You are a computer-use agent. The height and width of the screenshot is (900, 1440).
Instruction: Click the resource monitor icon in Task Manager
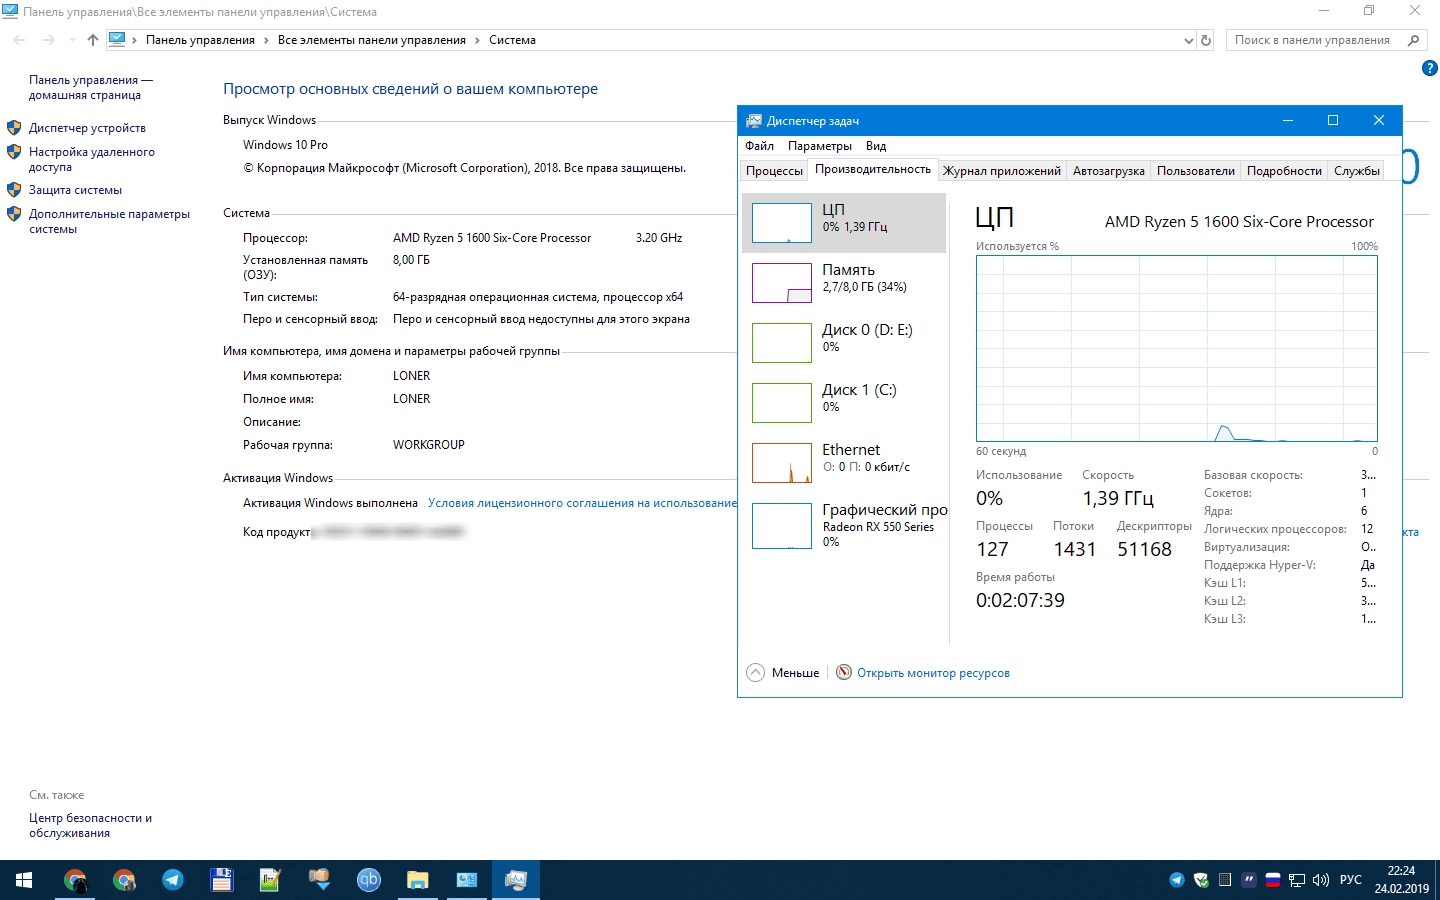pyautogui.click(x=844, y=672)
